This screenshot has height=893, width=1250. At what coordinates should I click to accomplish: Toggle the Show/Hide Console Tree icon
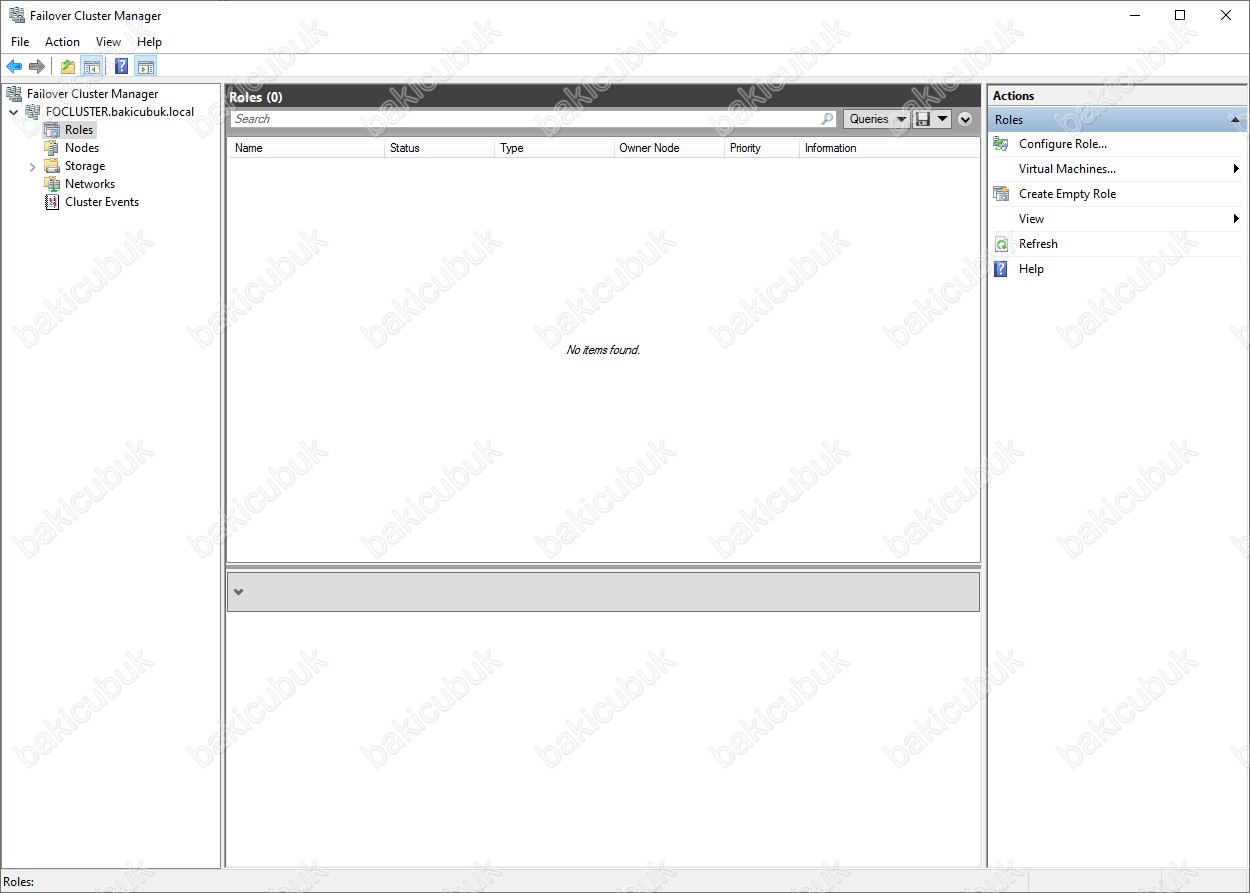click(91, 67)
